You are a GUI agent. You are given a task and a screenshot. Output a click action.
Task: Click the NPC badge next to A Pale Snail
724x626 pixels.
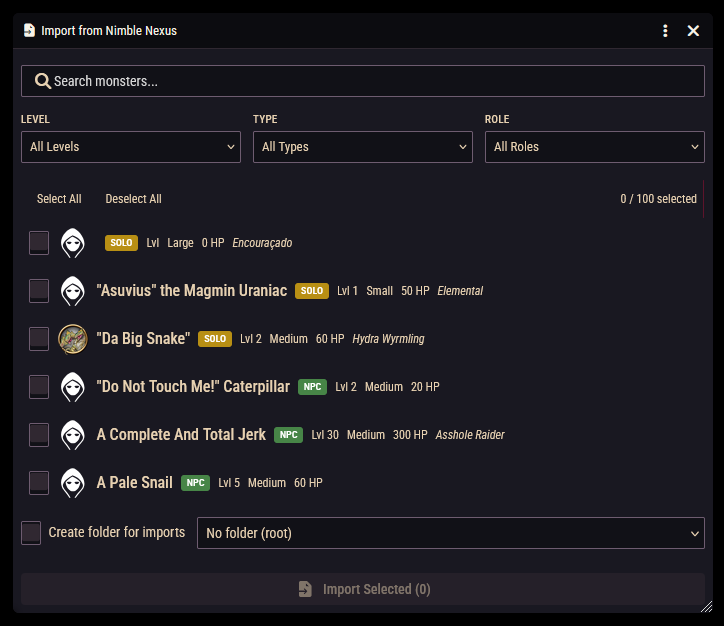point(195,483)
